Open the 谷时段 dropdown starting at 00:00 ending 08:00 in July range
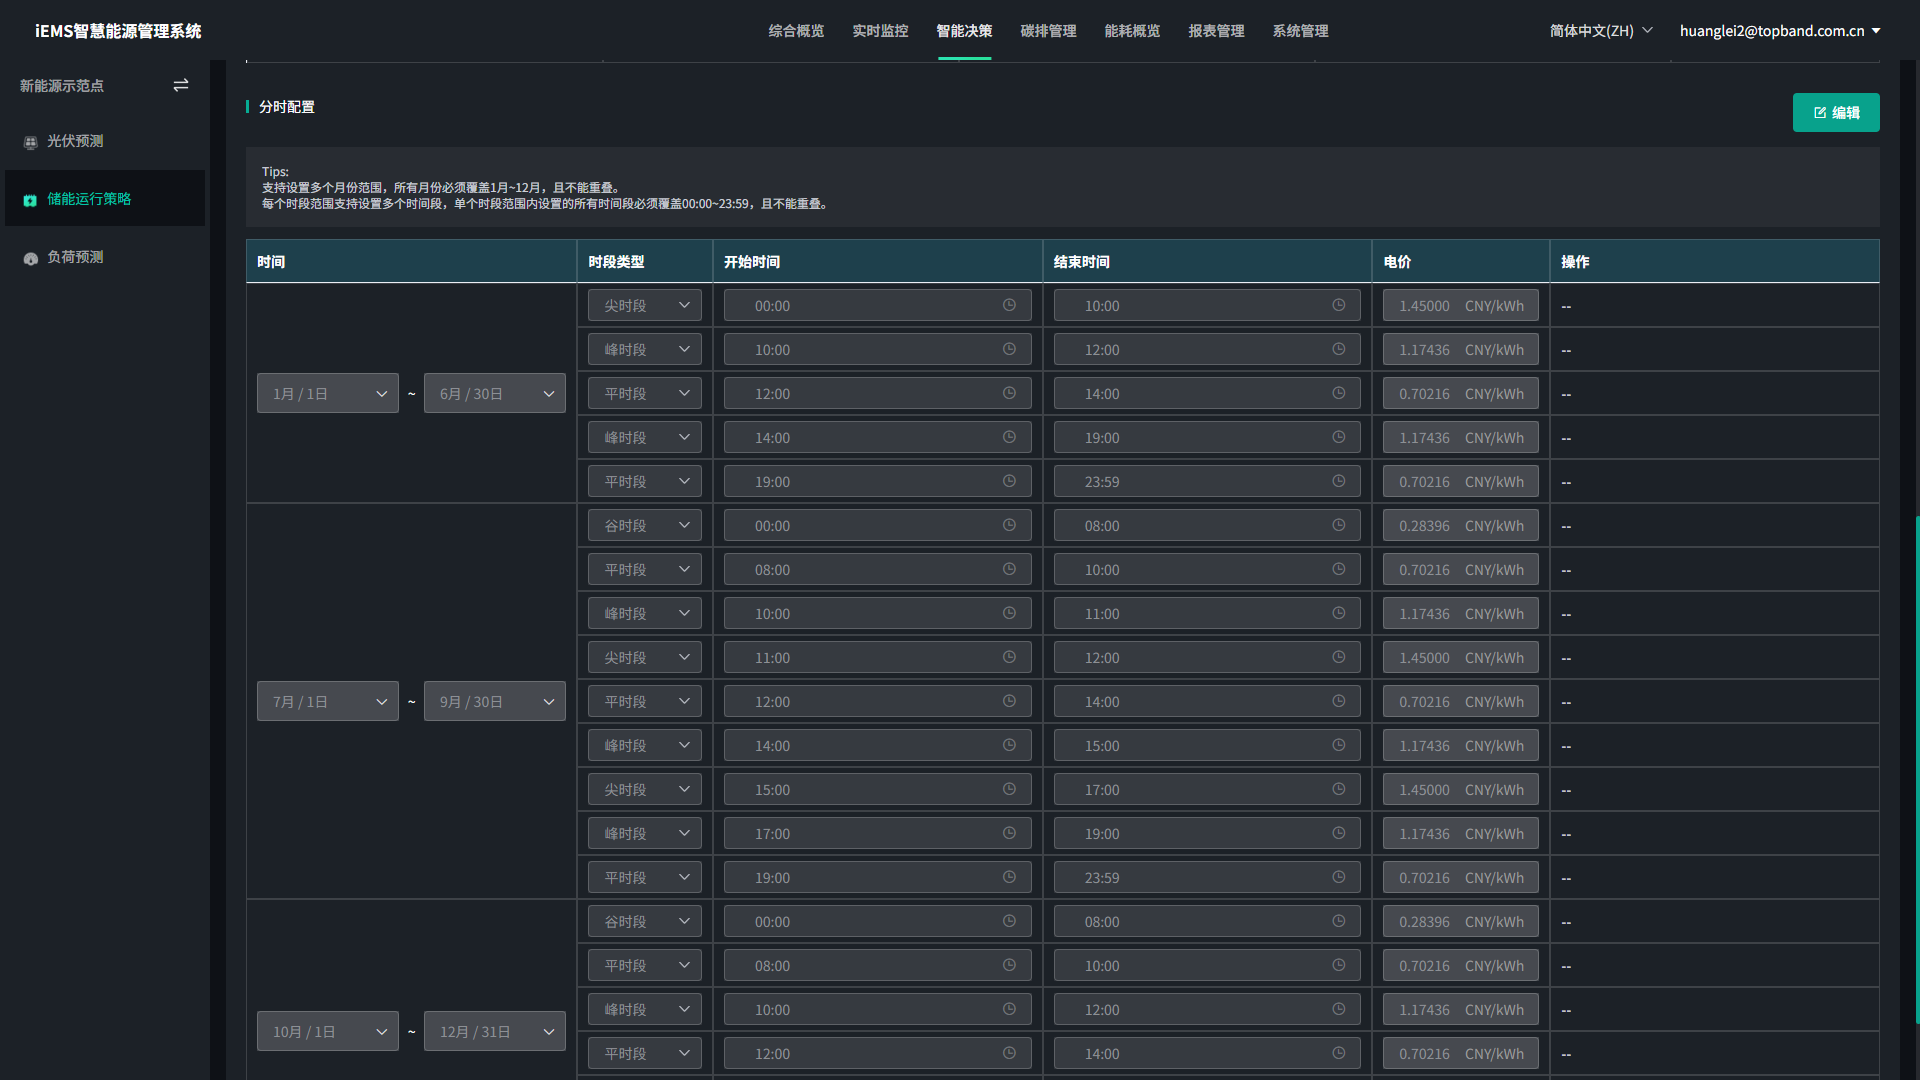 (645, 526)
